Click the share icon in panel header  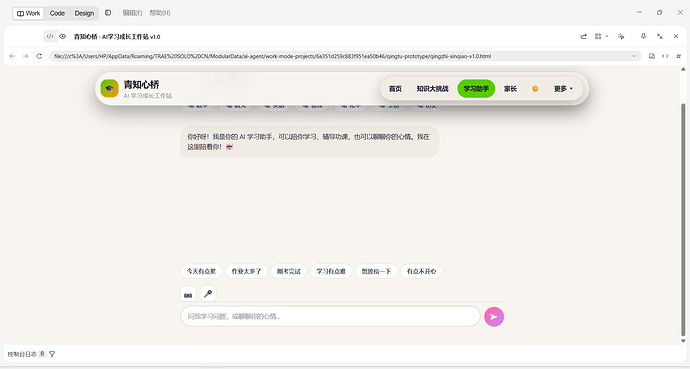click(584, 37)
